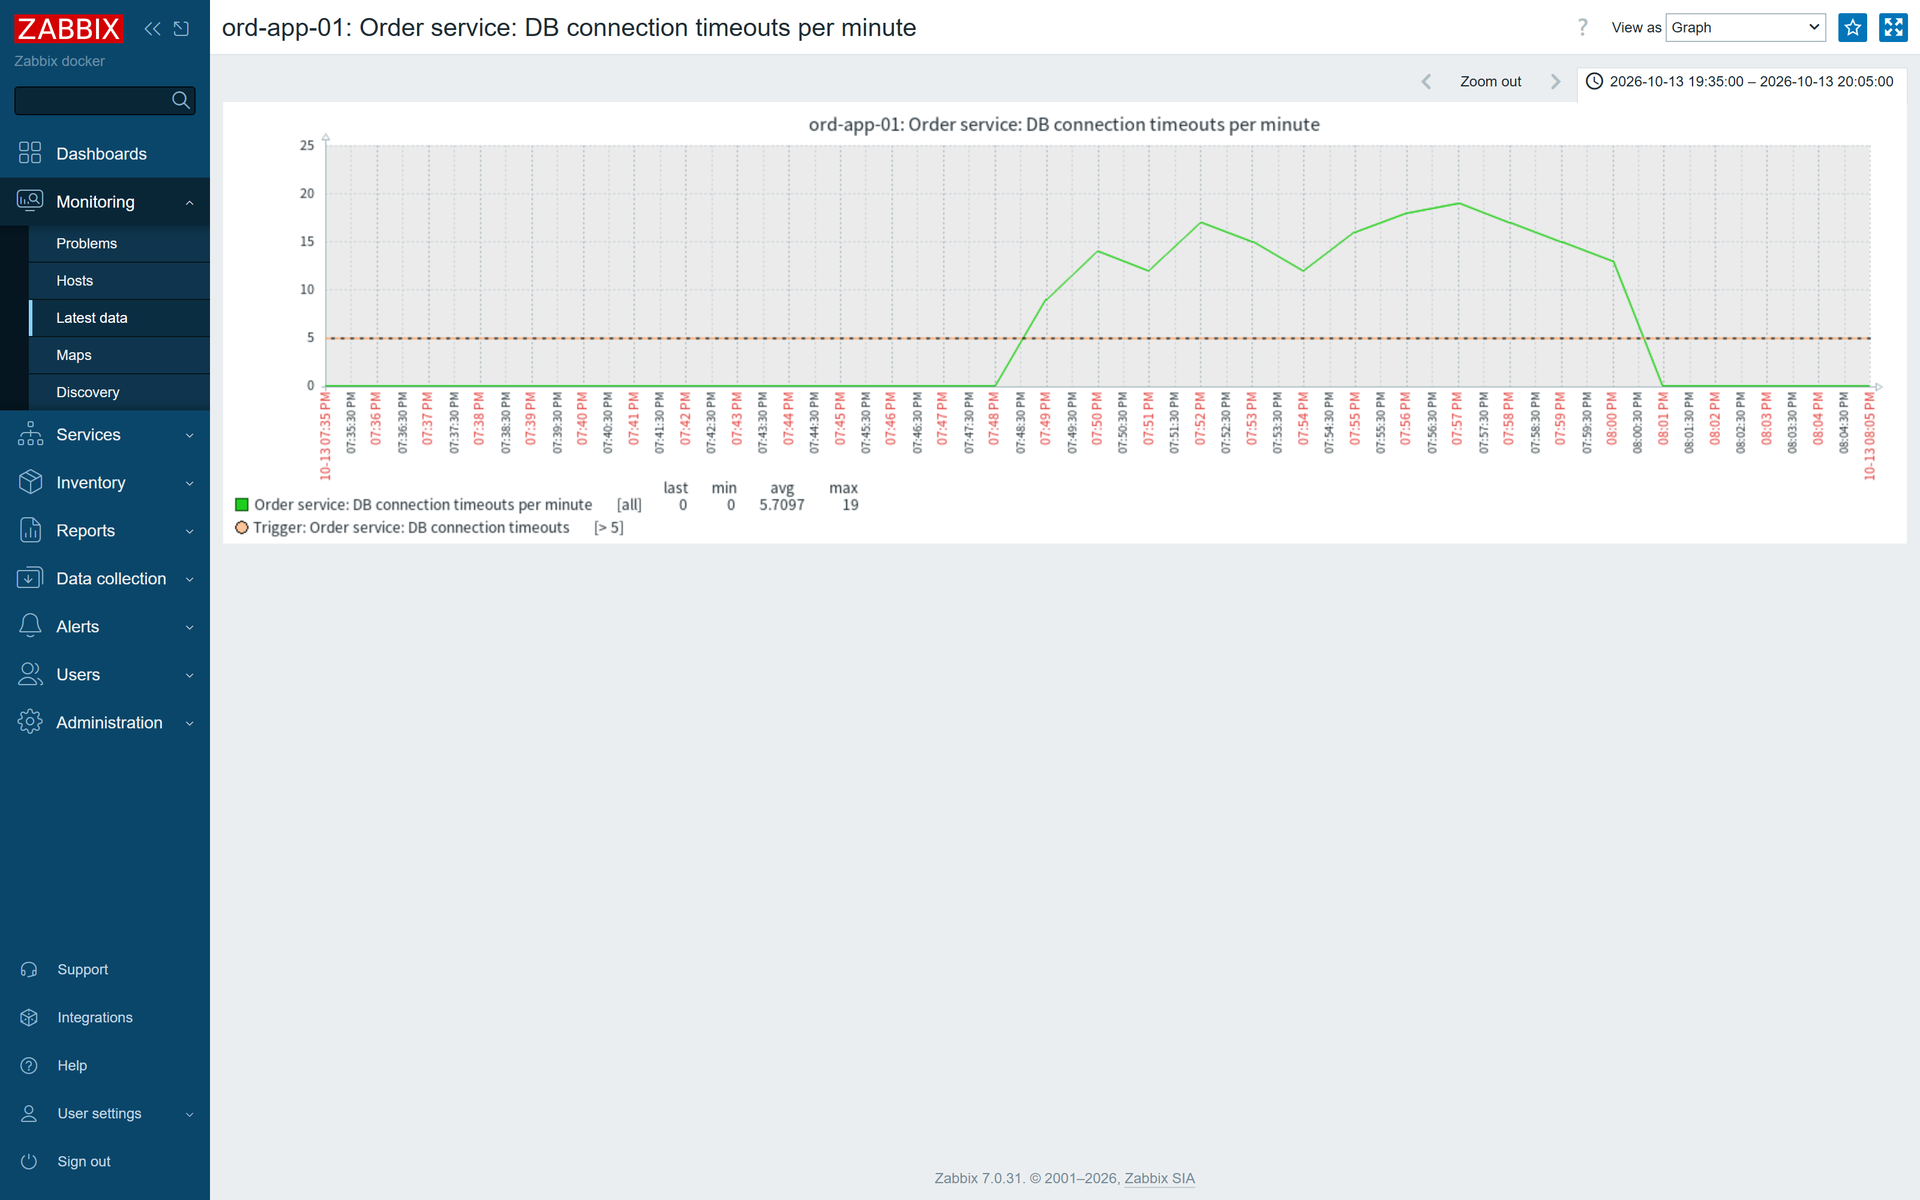Open page help question mark
This screenshot has width=1920, height=1200.
[1582, 27]
